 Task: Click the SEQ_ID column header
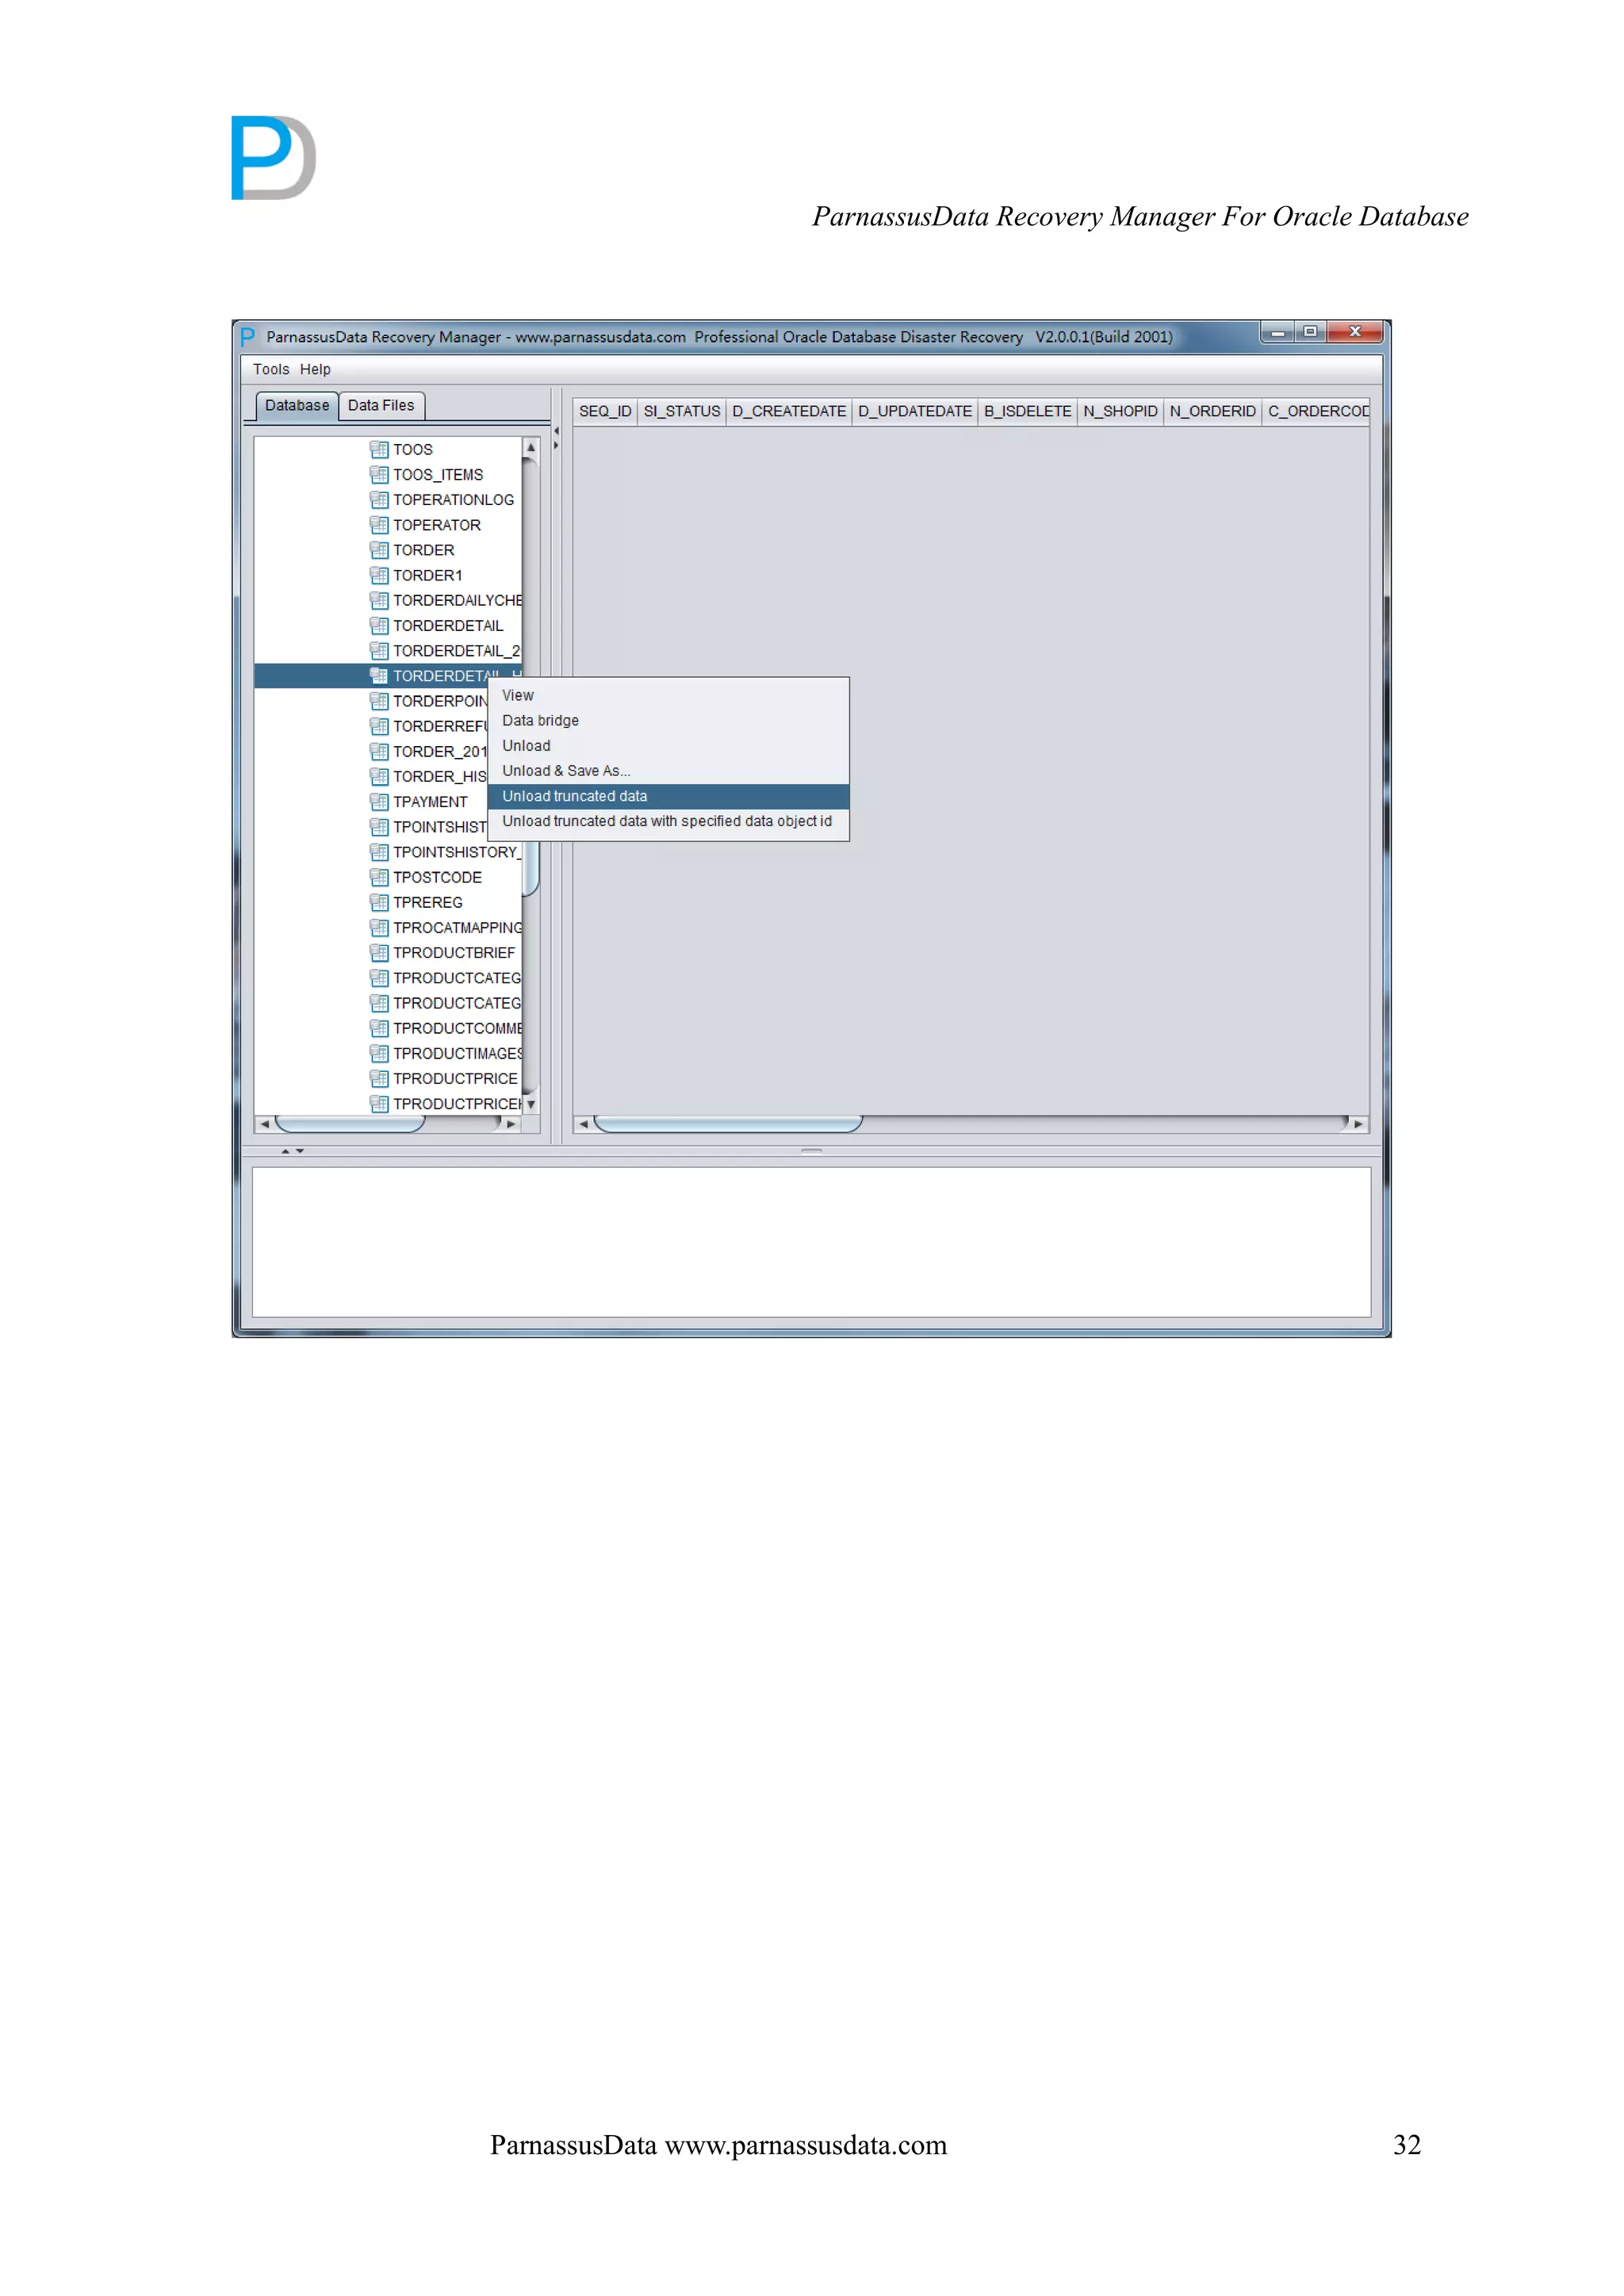(605, 411)
